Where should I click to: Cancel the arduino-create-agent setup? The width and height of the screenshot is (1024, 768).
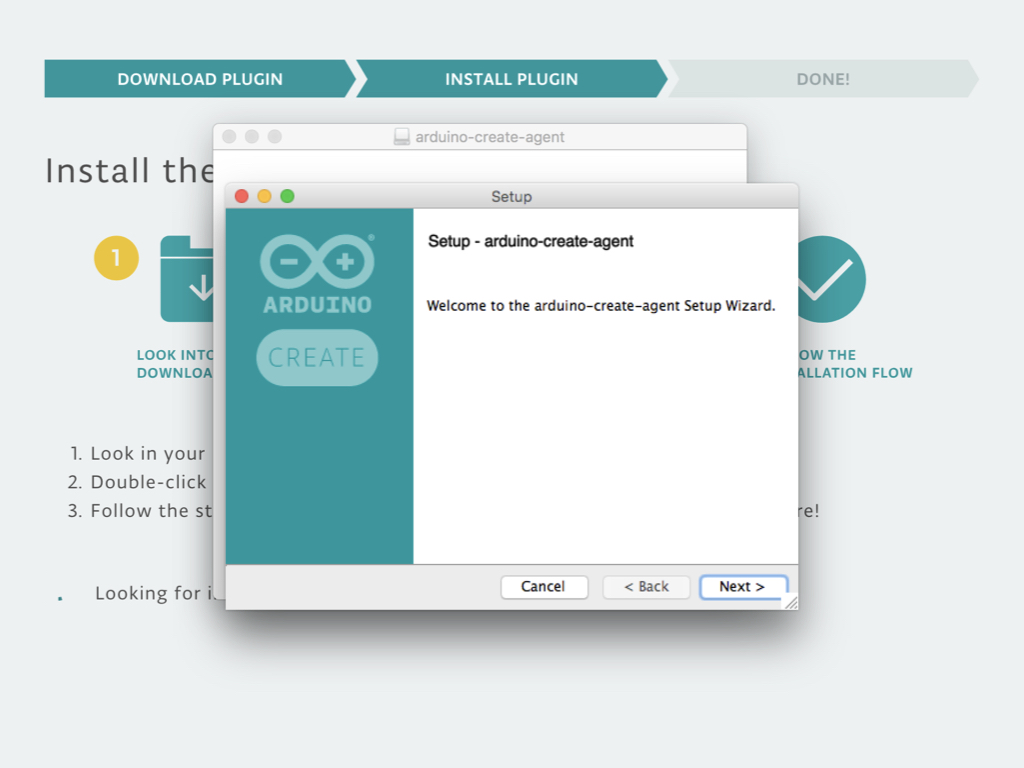point(543,586)
